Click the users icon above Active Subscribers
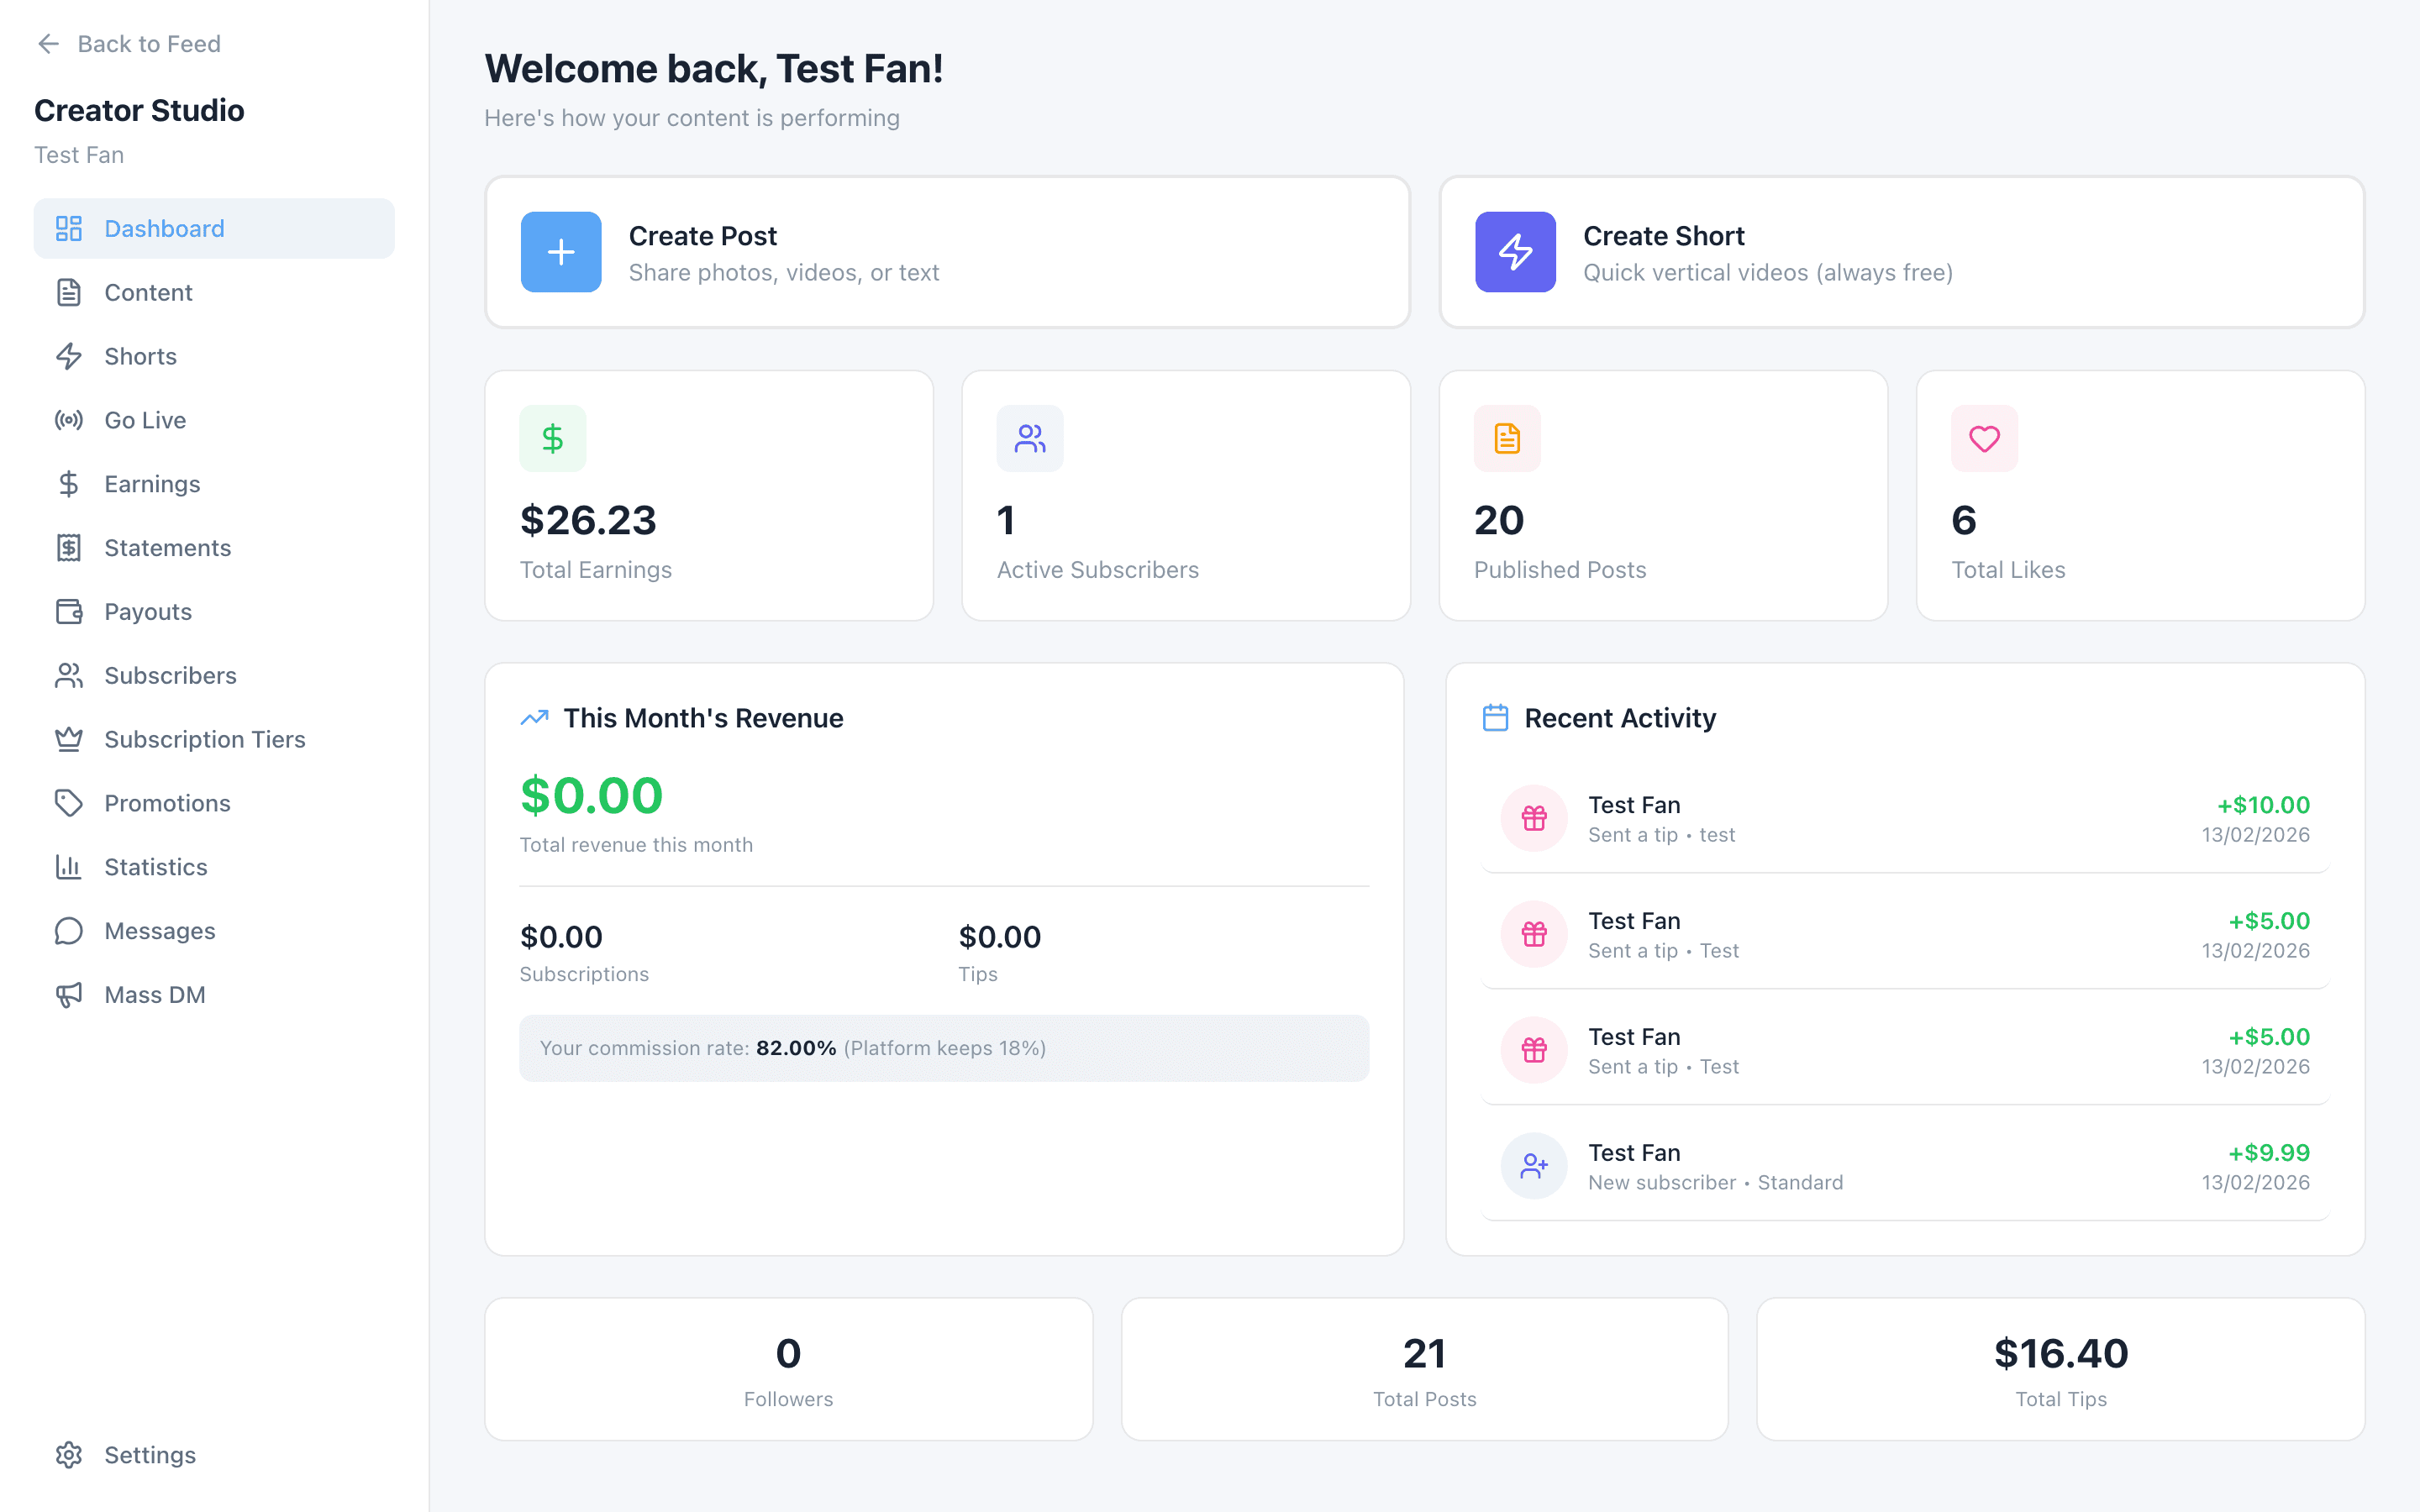 point(1030,438)
